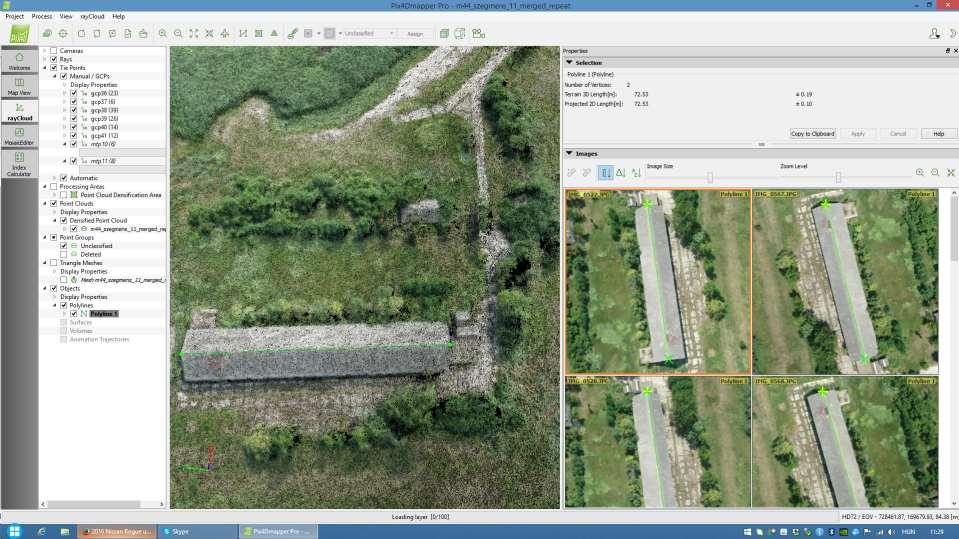Click the main toolbar zoom out magnifier

(178, 34)
